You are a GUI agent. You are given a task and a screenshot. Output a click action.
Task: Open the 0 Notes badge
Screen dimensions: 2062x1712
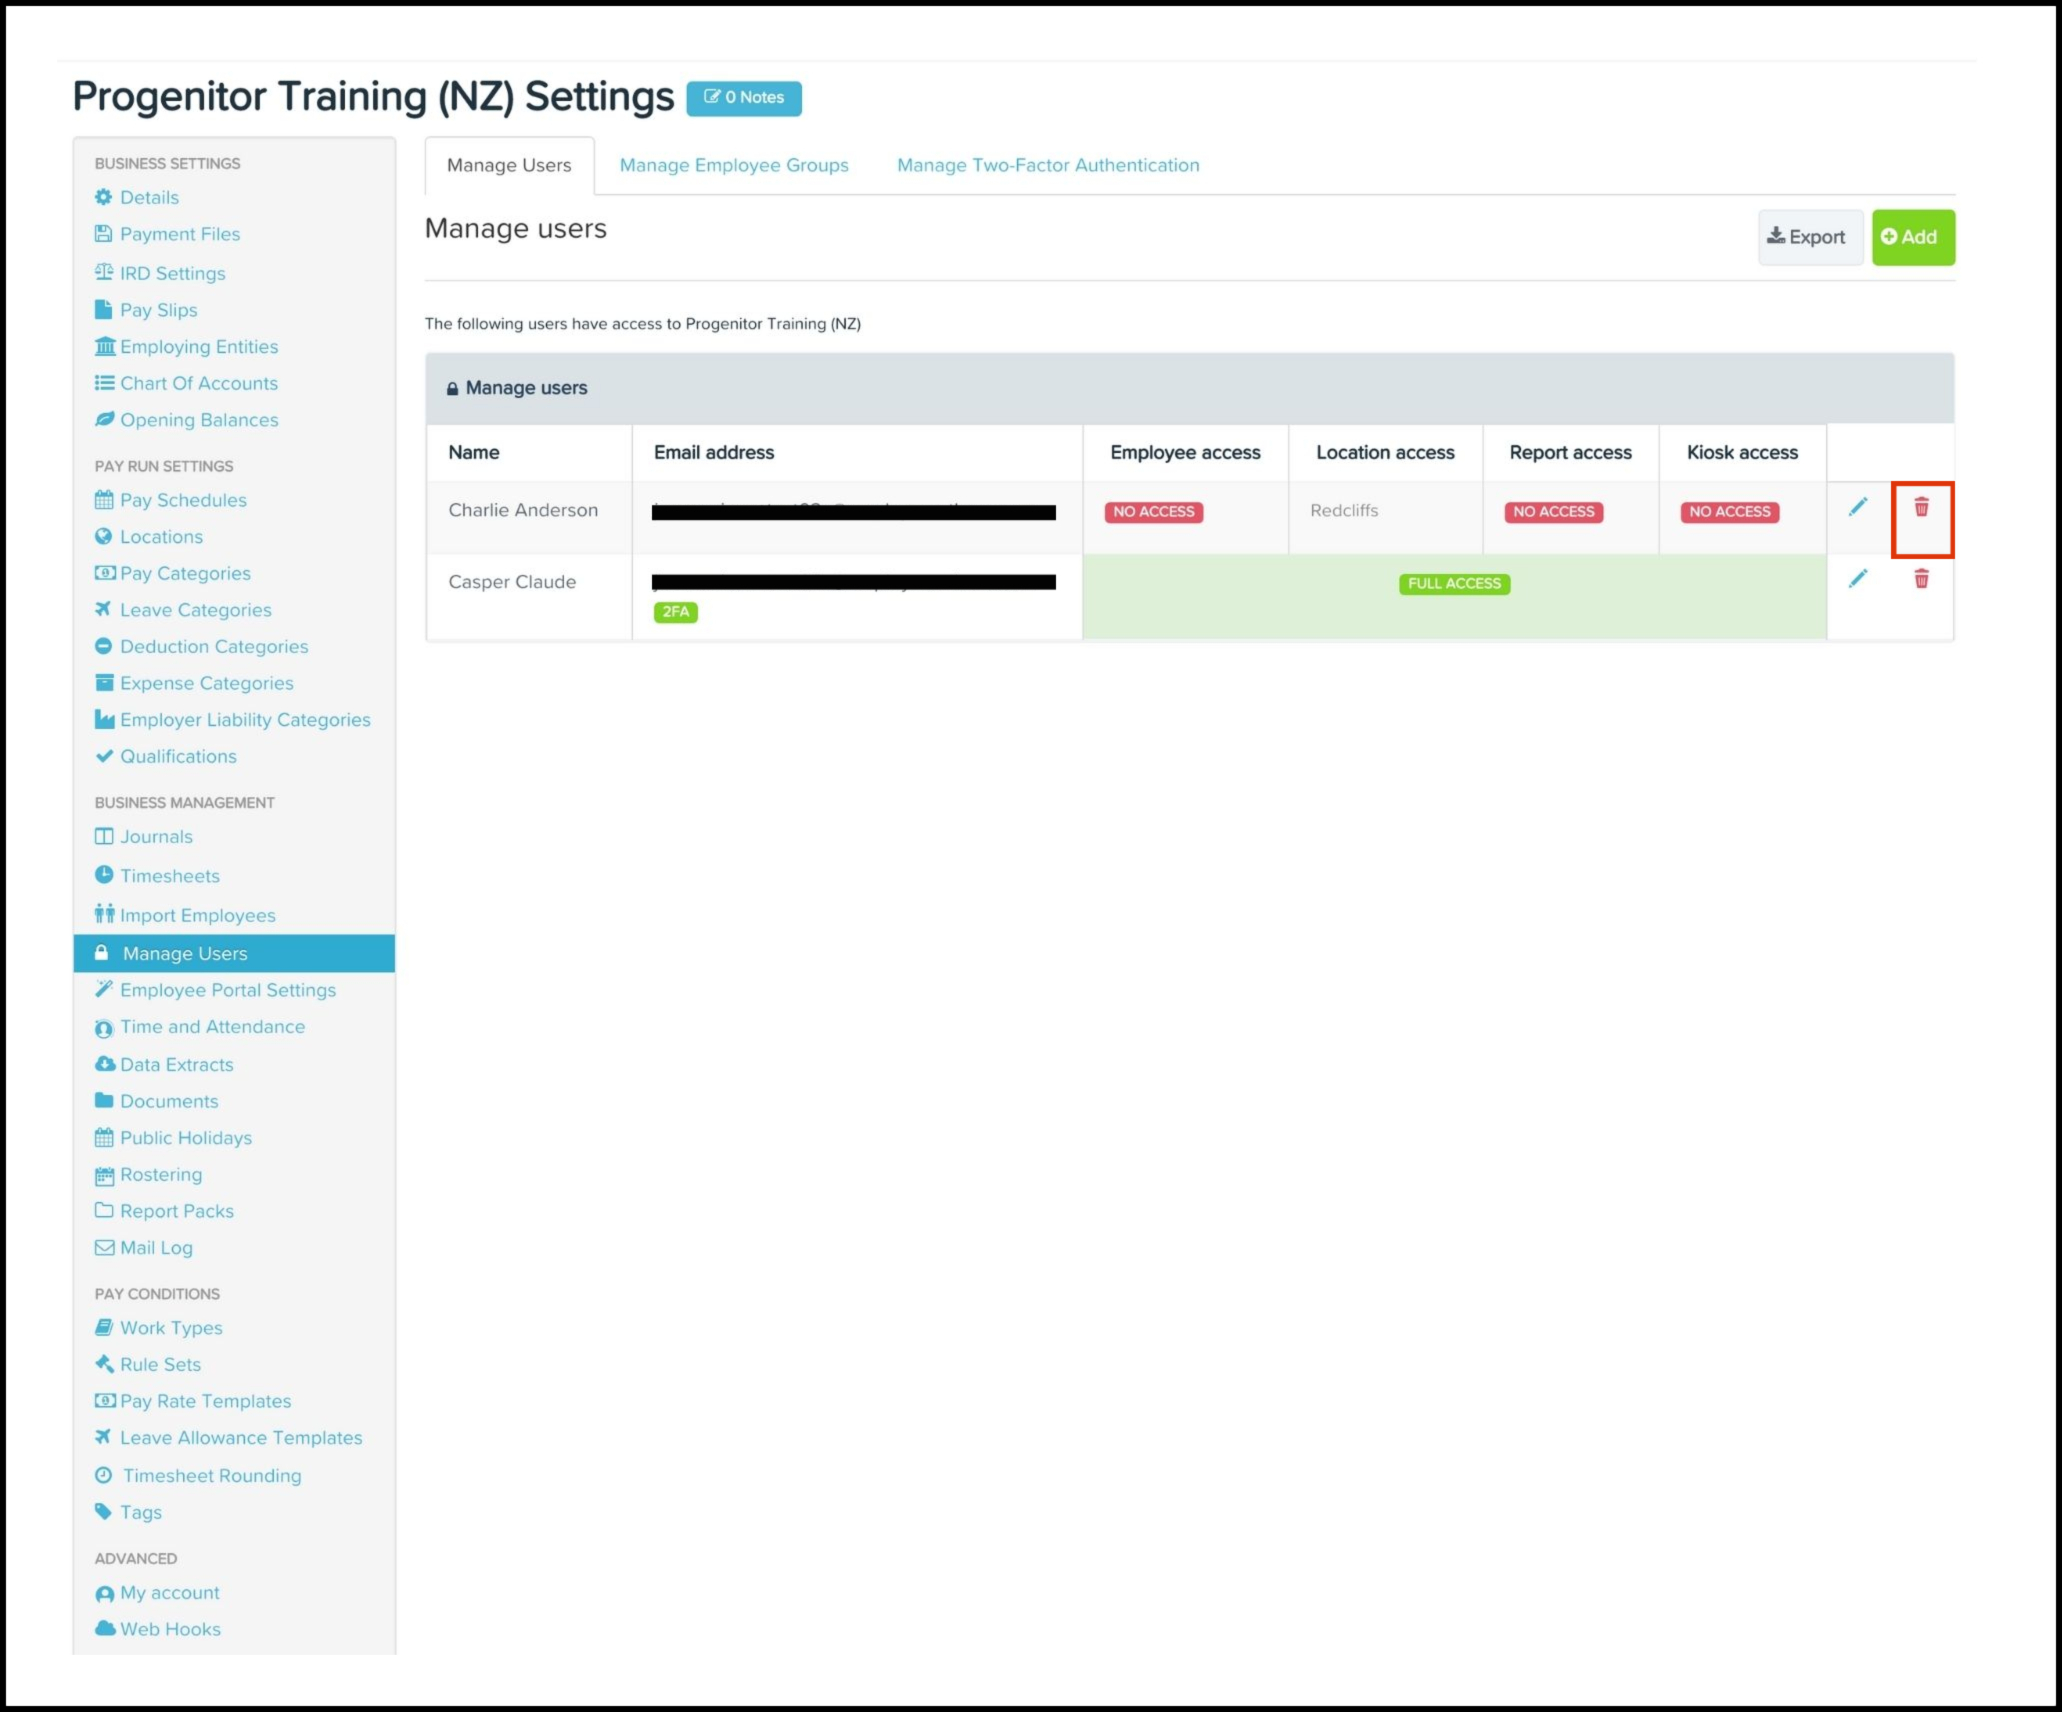pos(743,98)
